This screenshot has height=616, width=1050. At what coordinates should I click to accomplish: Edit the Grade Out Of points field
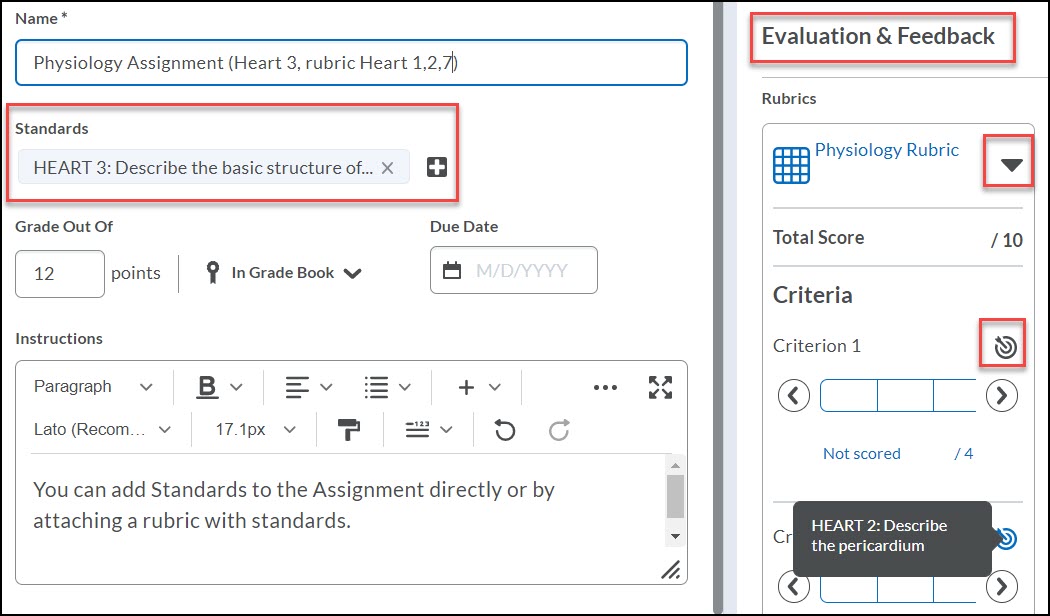coord(60,274)
